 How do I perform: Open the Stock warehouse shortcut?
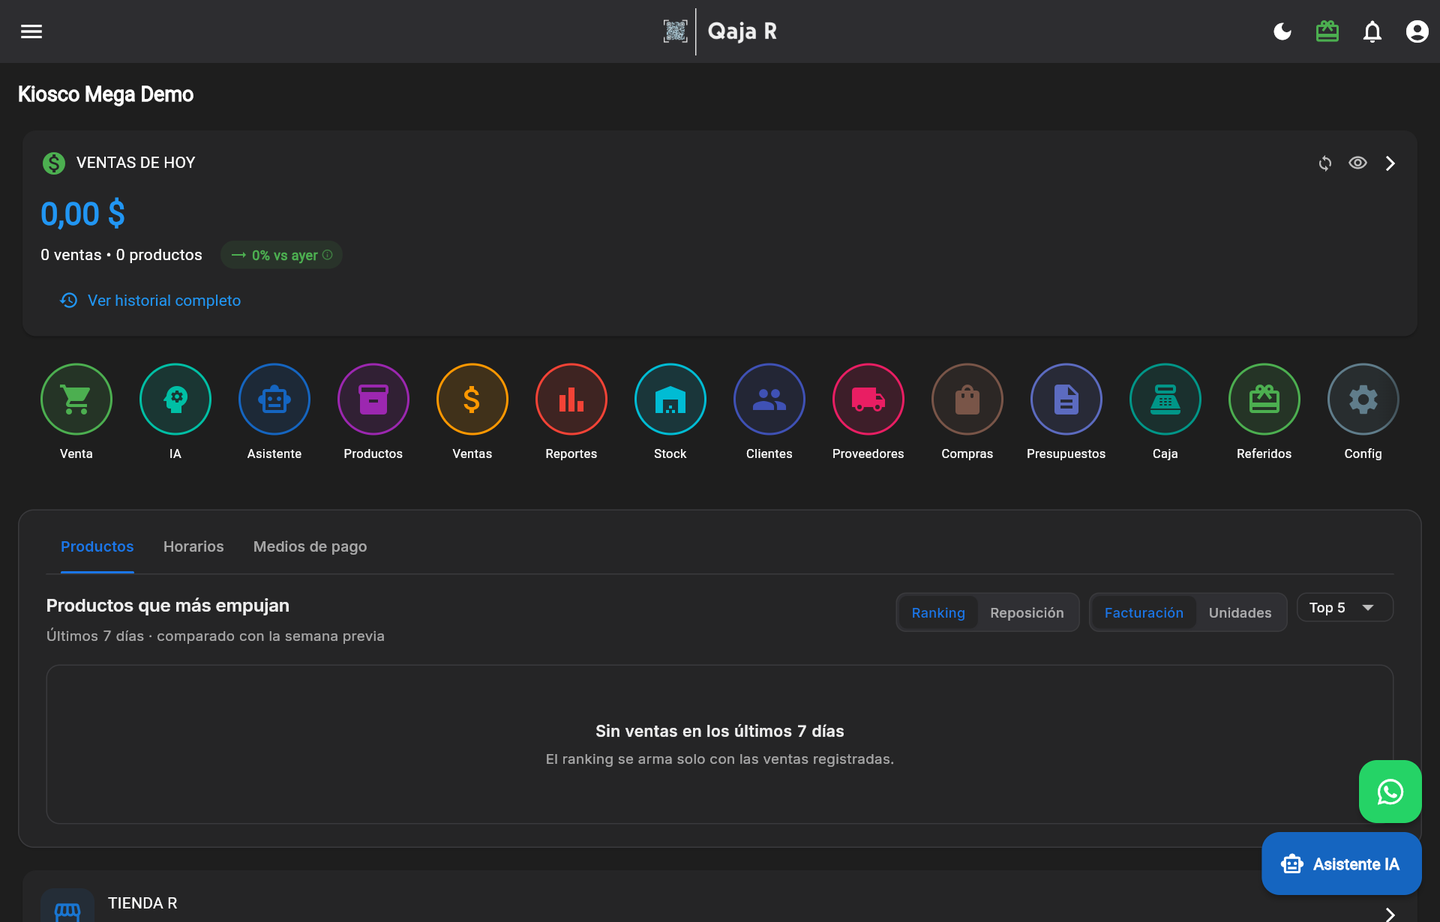[670, 399]
